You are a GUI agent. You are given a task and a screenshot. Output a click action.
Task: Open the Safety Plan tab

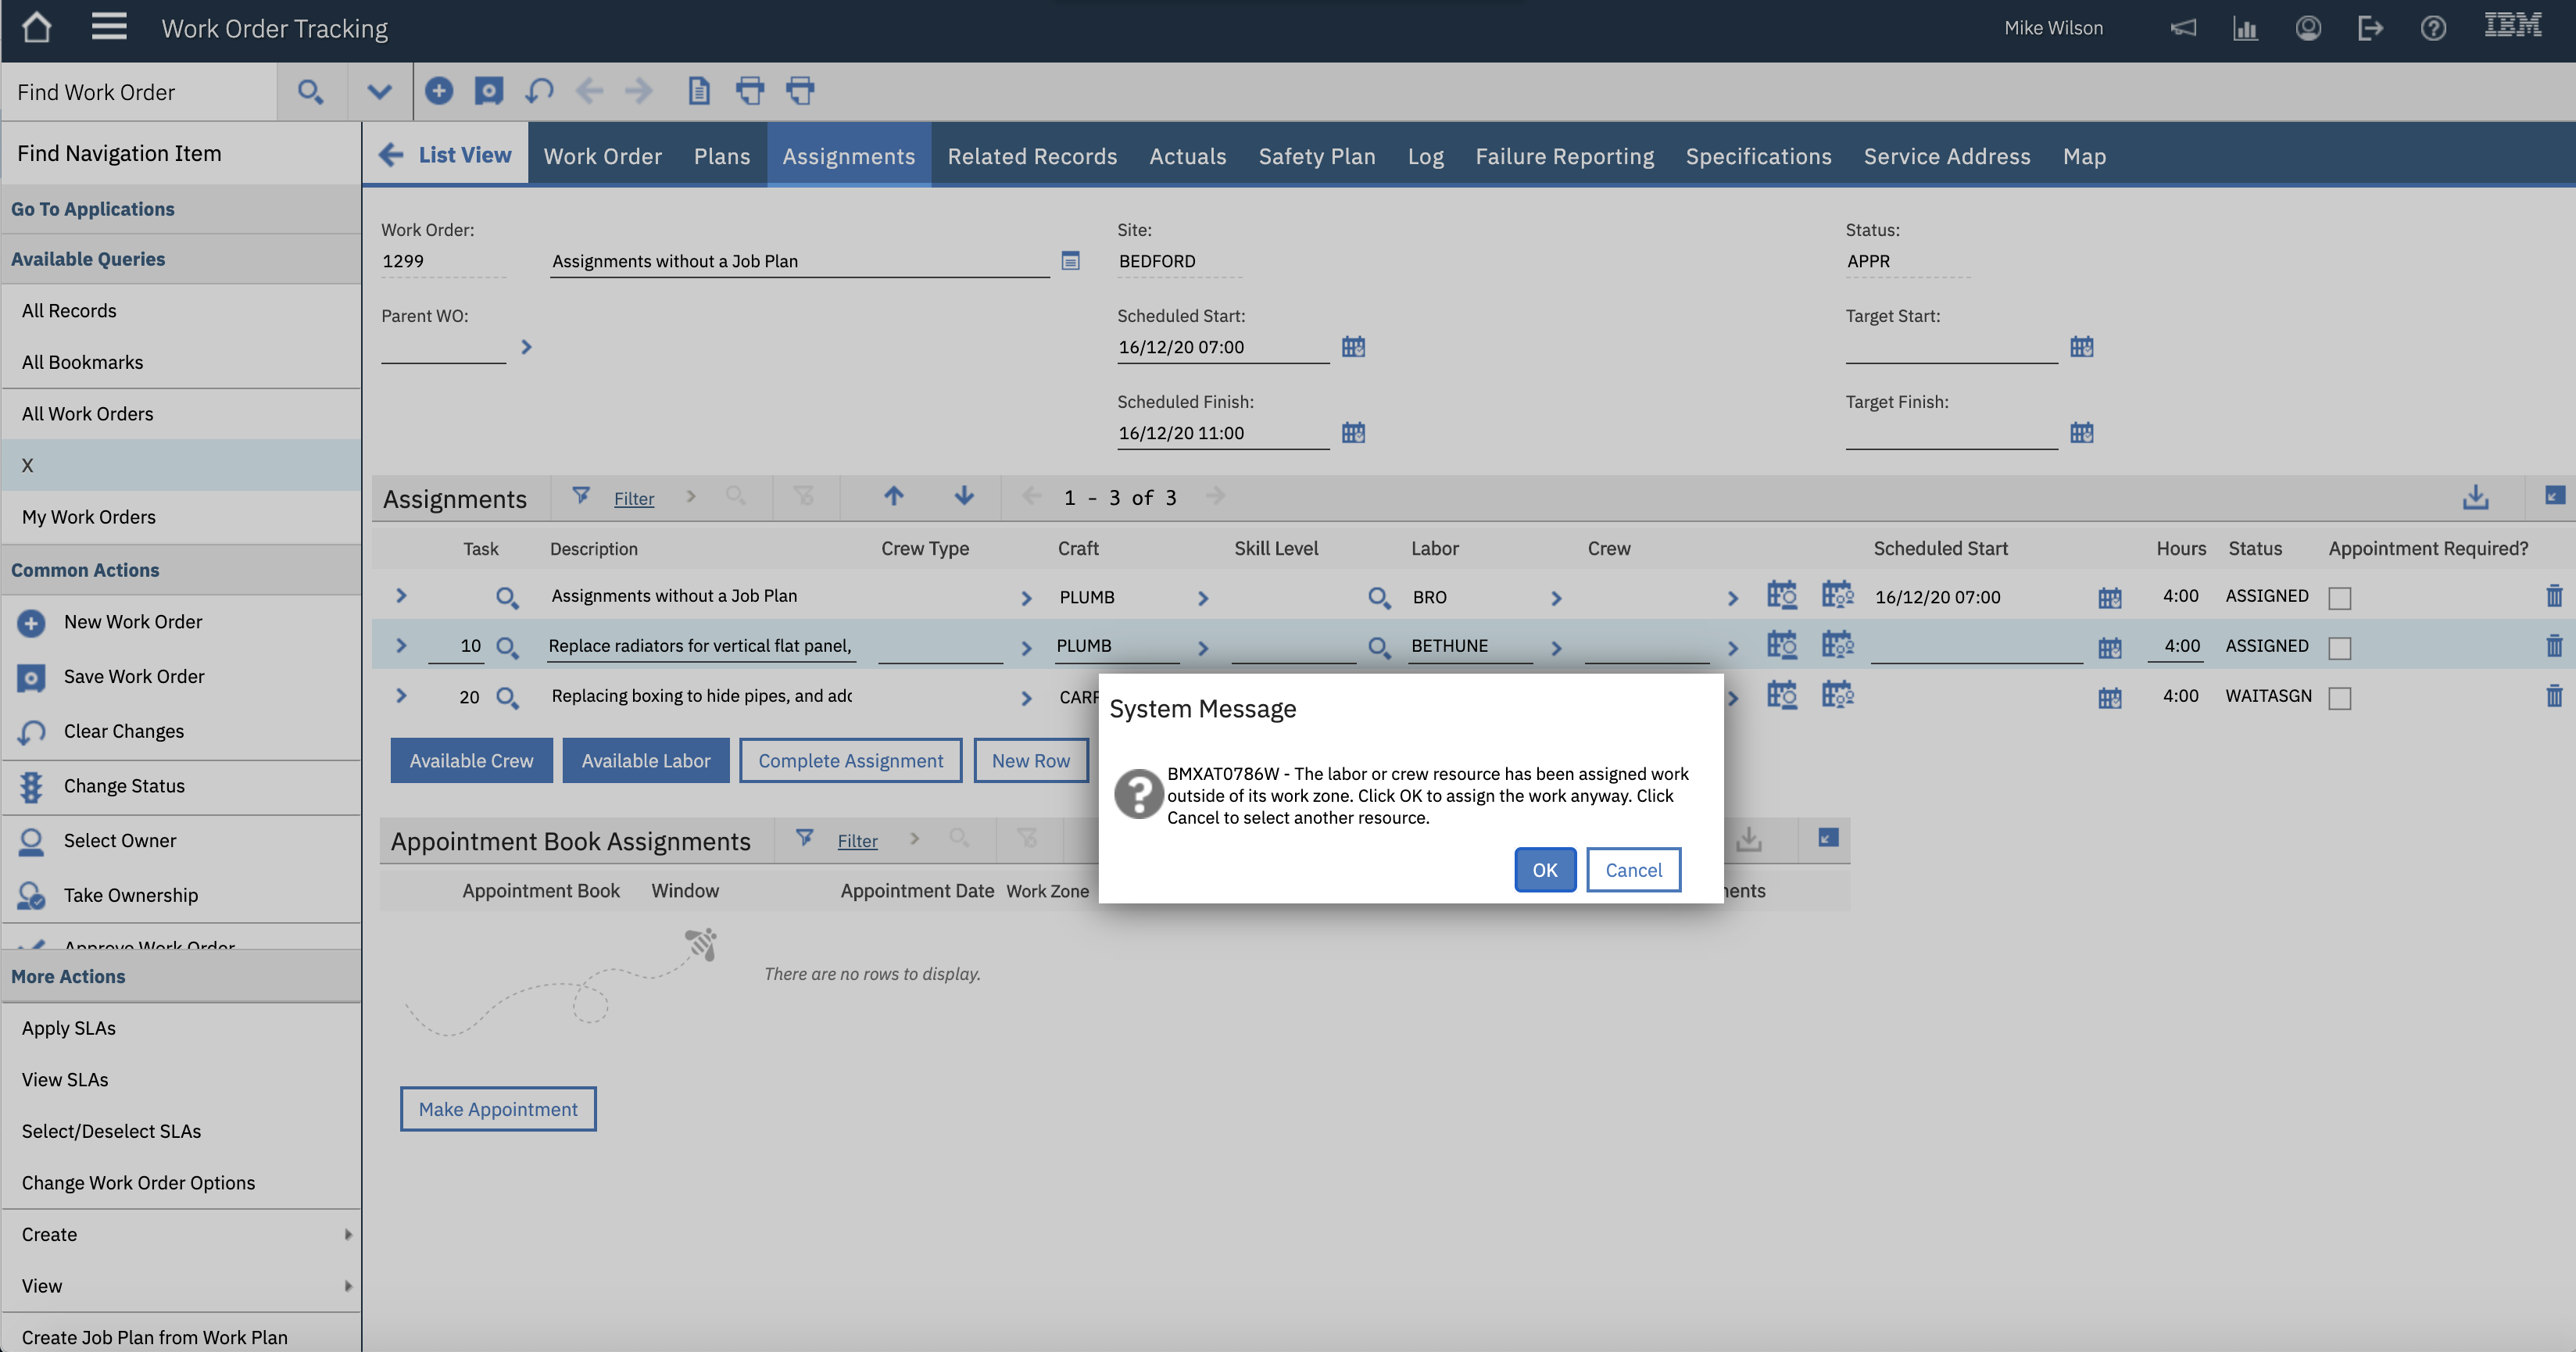[1316, 156]
